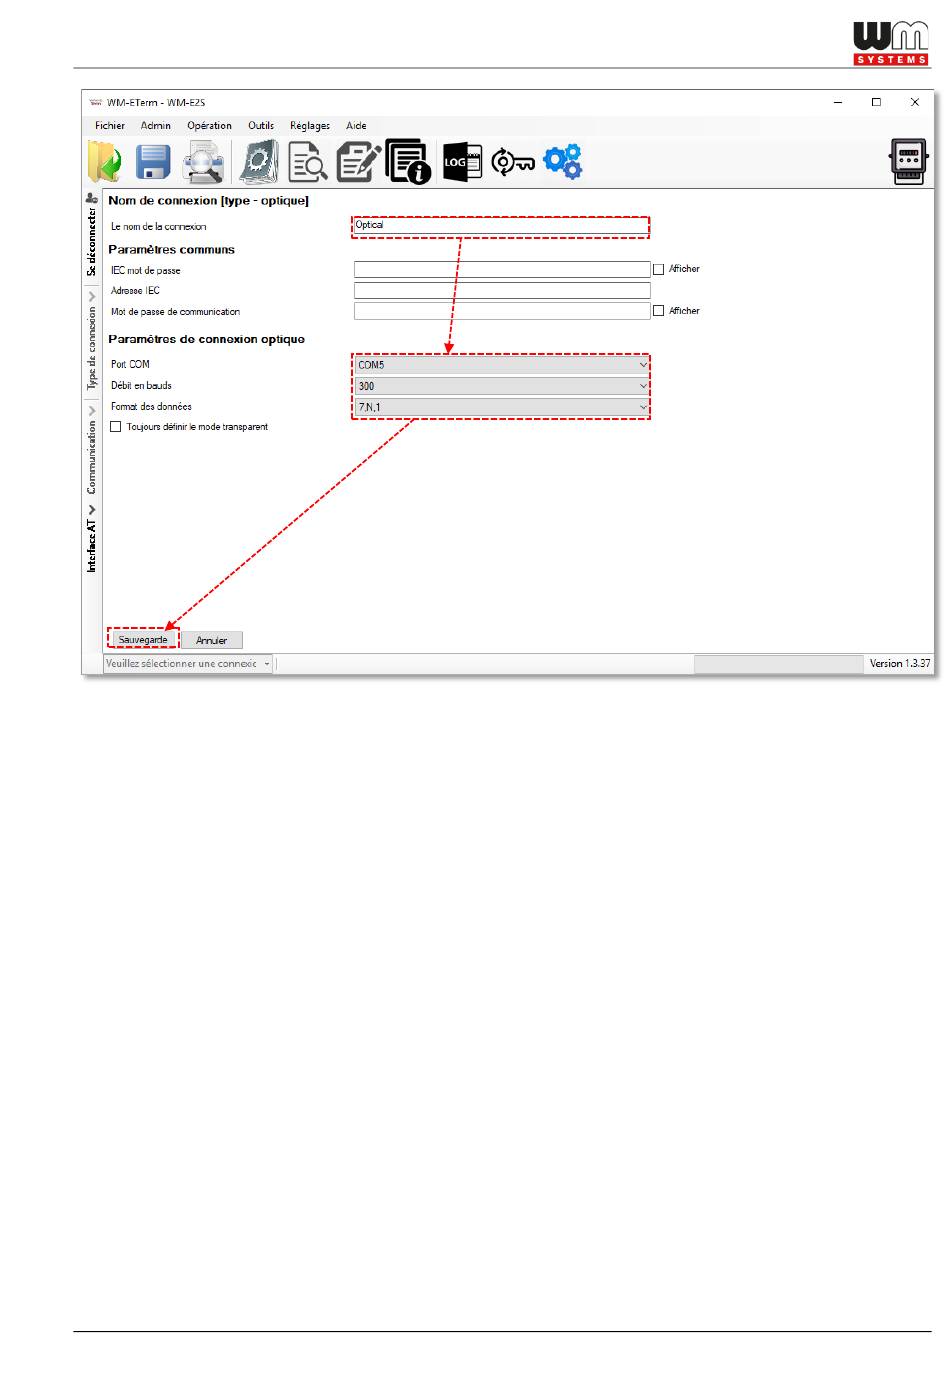Click the connection name field containing Optical
The height and width of the screenshot is (1378, 950).
click(502, 226)
